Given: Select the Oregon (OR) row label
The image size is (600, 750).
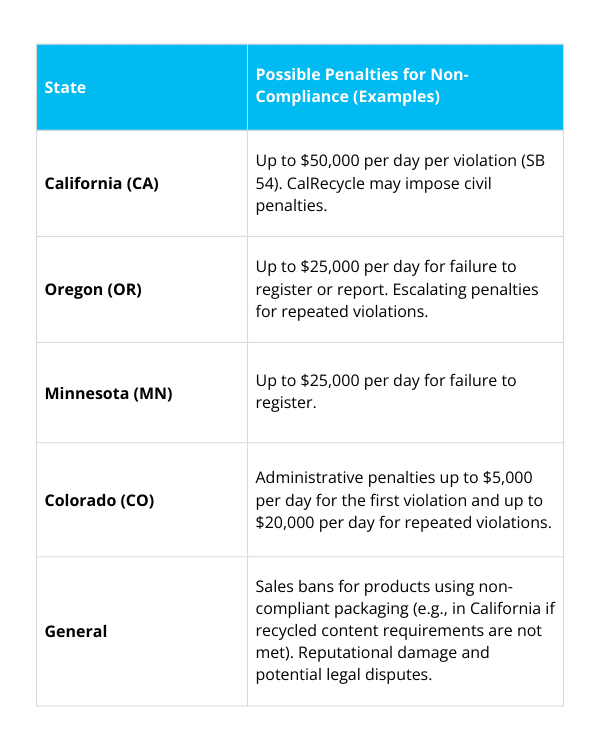Looking at the screenshot, I should point(93,290).
